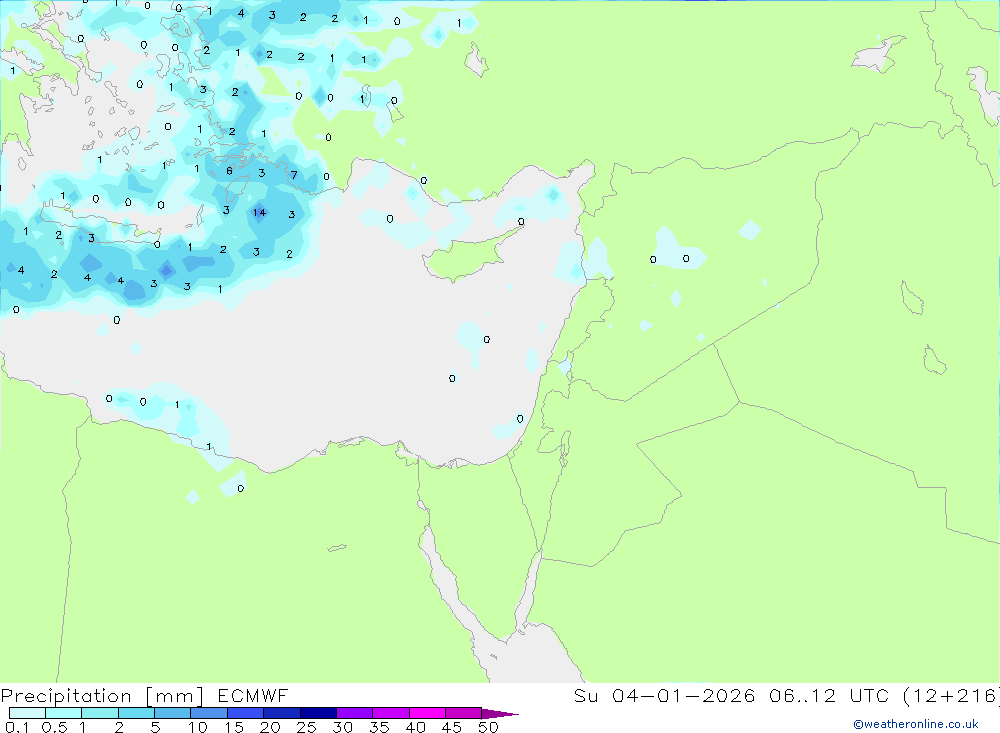Click the 15–20 mm legend color box
This screenshot has height=733, width=1000.
(x=245, y=713)
